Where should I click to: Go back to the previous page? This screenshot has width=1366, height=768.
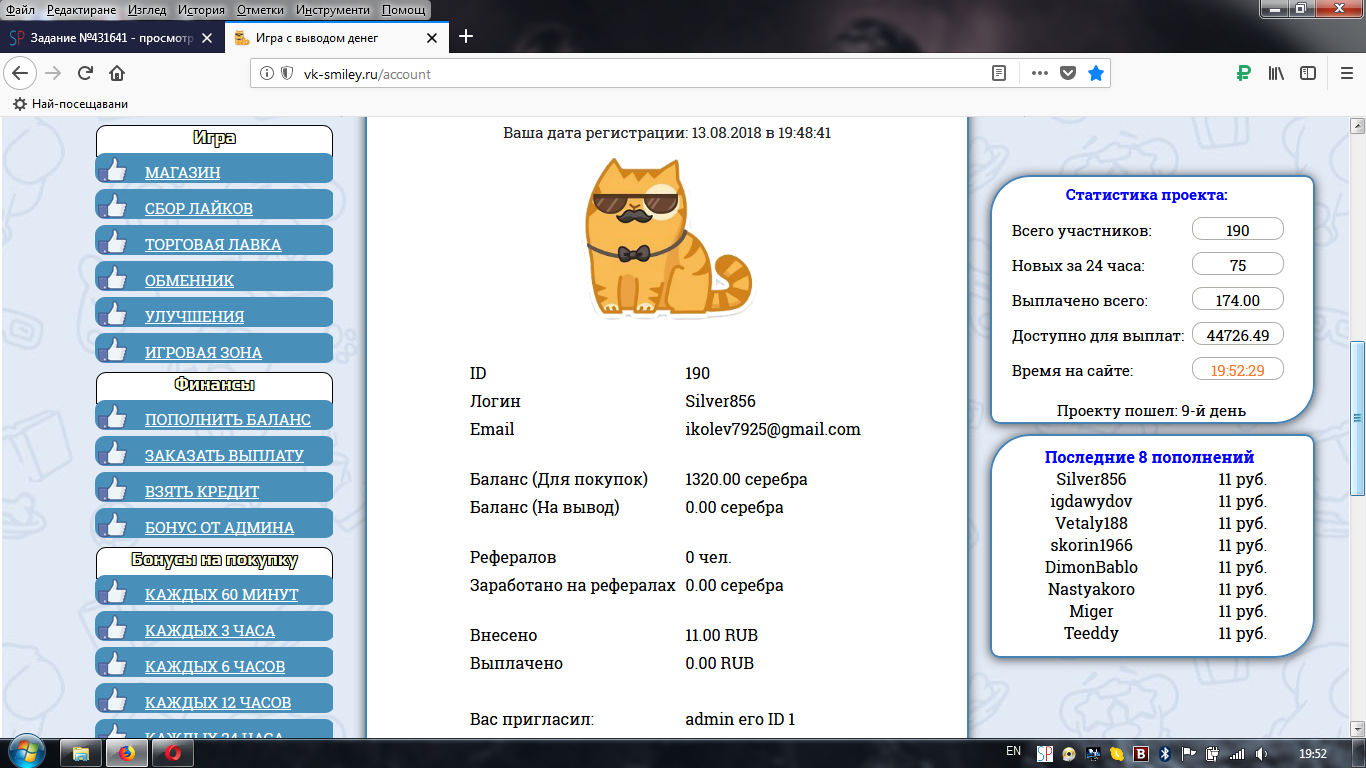coord(21,73)
